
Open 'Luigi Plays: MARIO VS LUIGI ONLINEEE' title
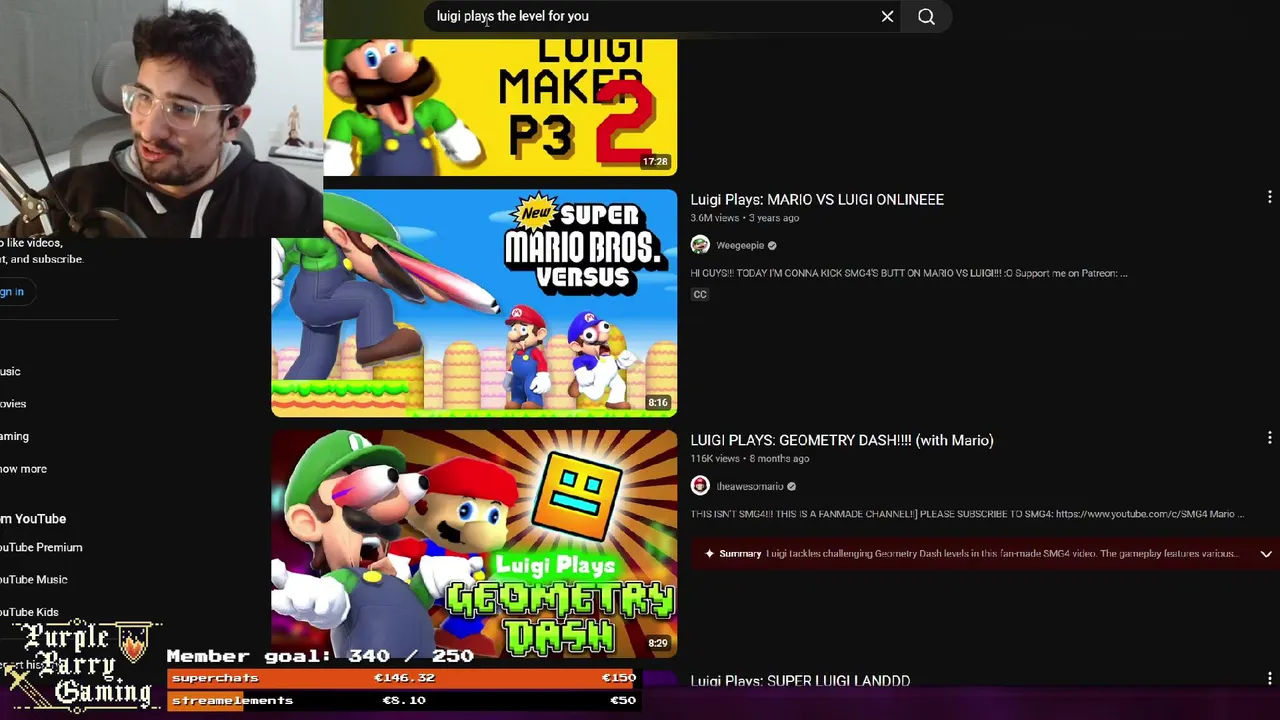tap(817, 199)
